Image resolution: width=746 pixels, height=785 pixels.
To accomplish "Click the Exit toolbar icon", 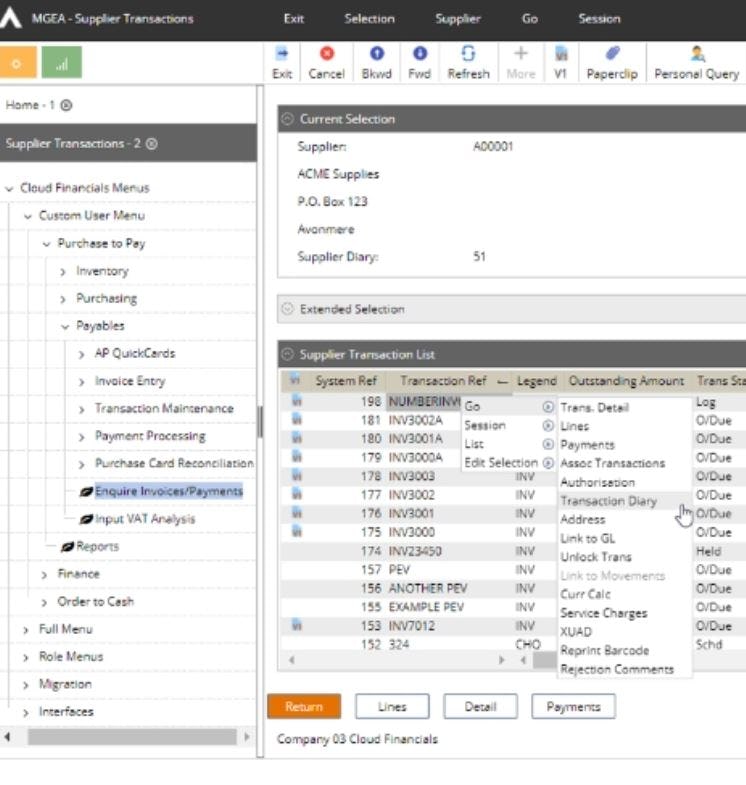I will (282, 54).
